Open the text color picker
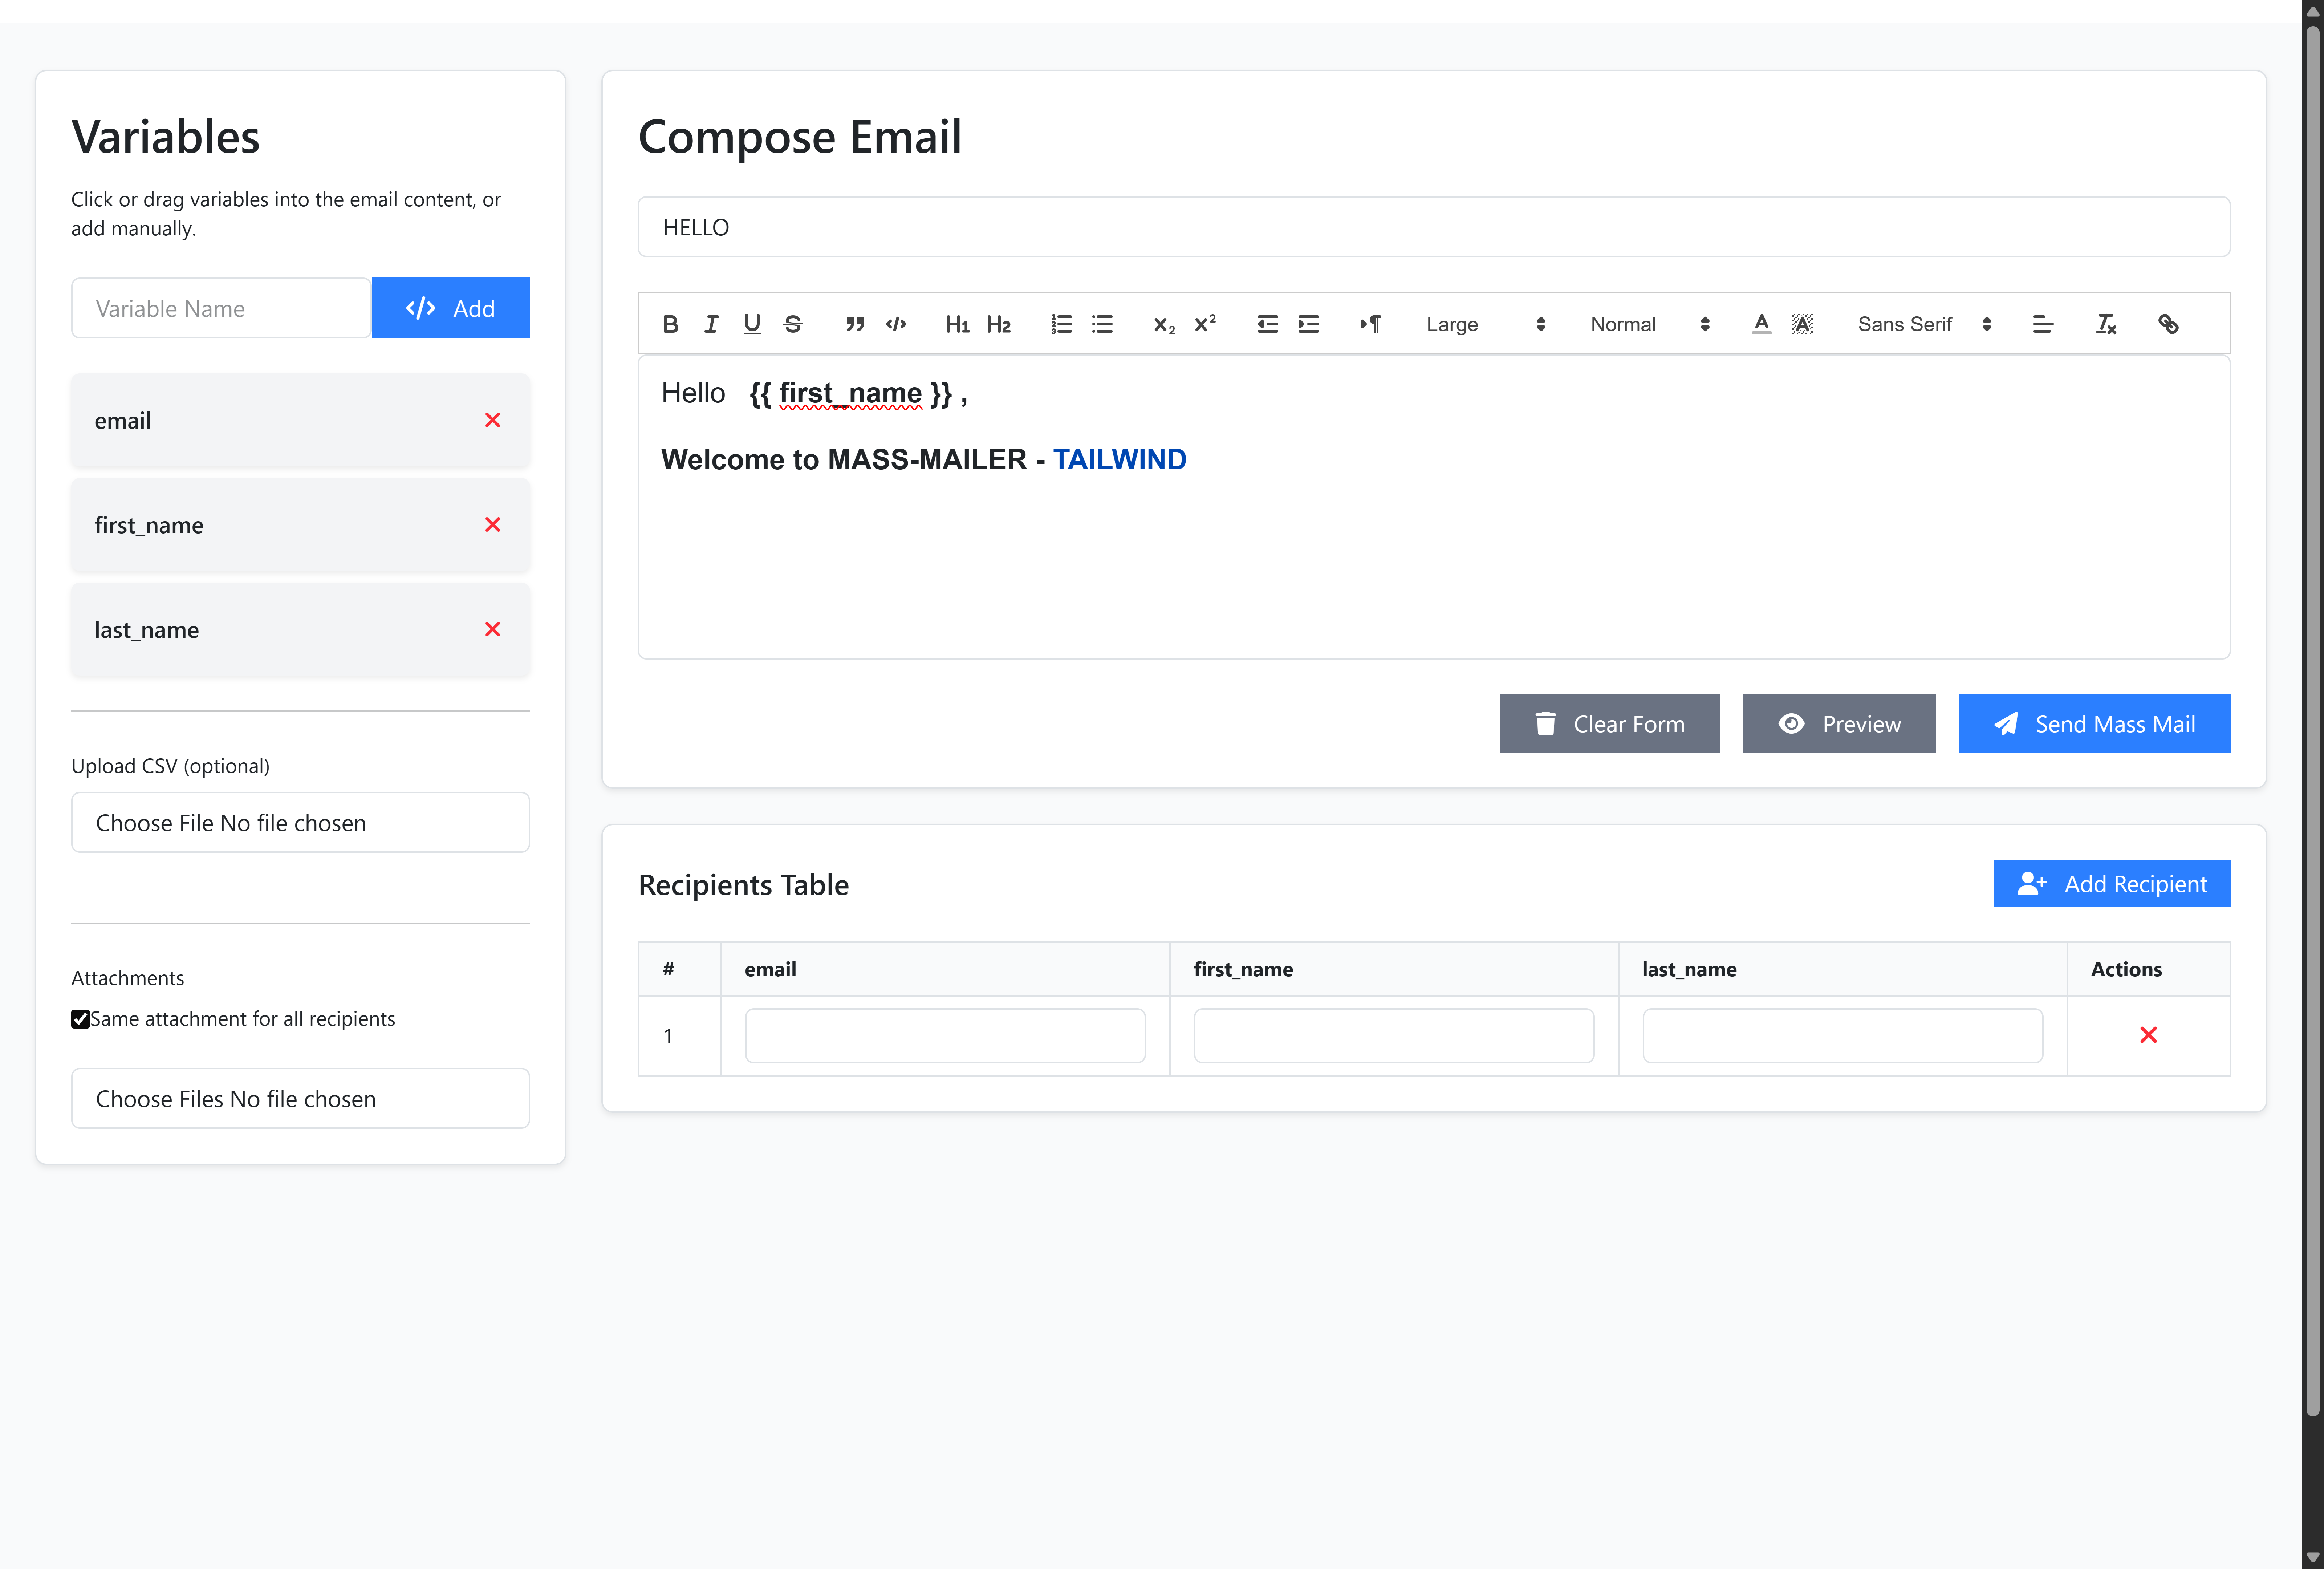Image resolution: width=2324 pixels, height=1569 pixels. (1761, 324)
